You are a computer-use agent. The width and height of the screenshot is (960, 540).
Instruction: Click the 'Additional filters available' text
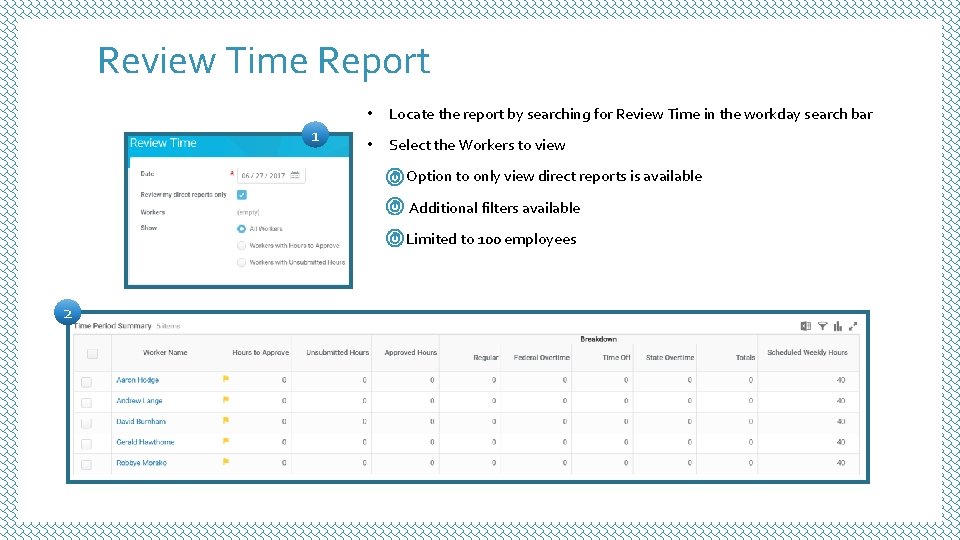click(495, 208)
